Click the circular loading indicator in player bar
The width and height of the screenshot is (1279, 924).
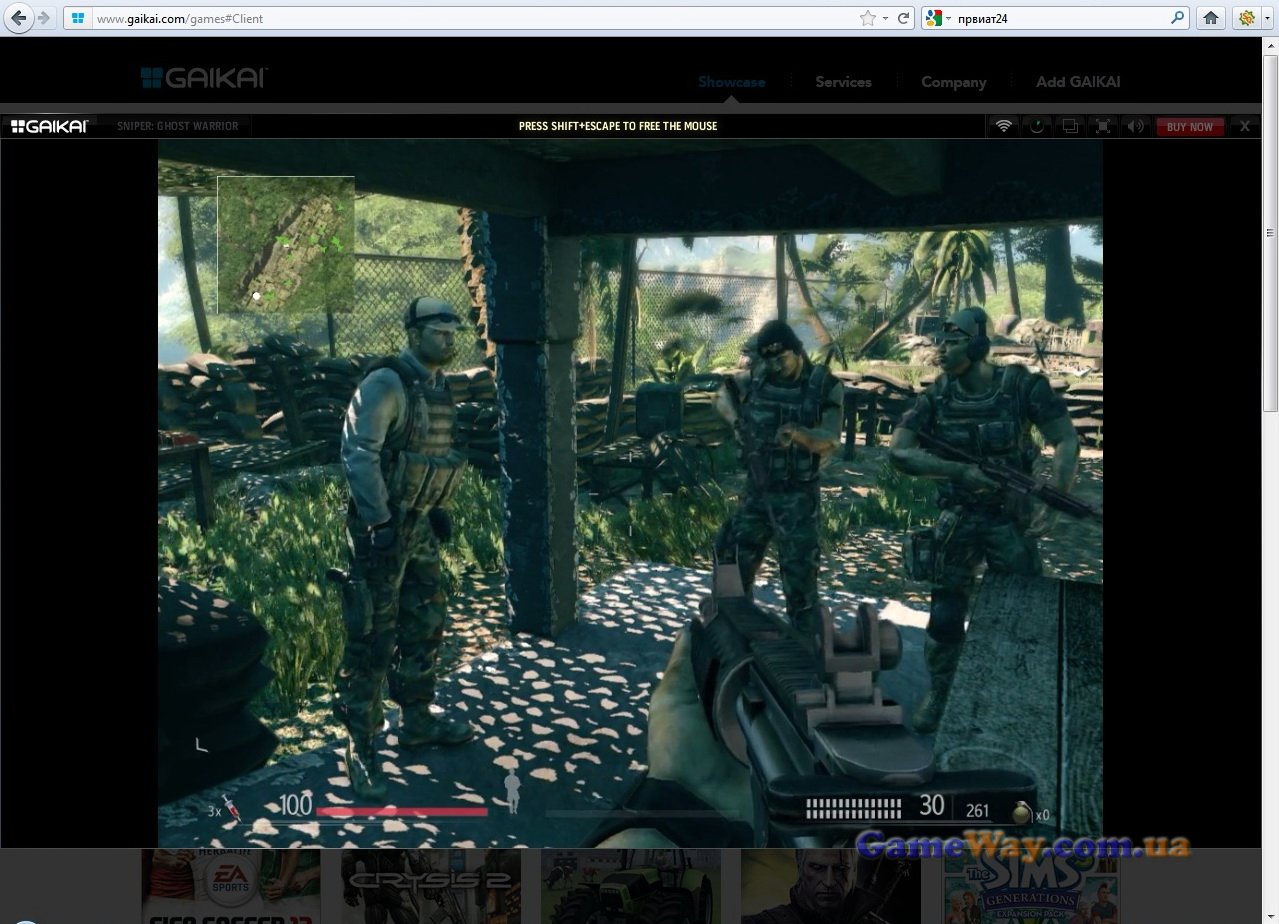[1037, 126]
